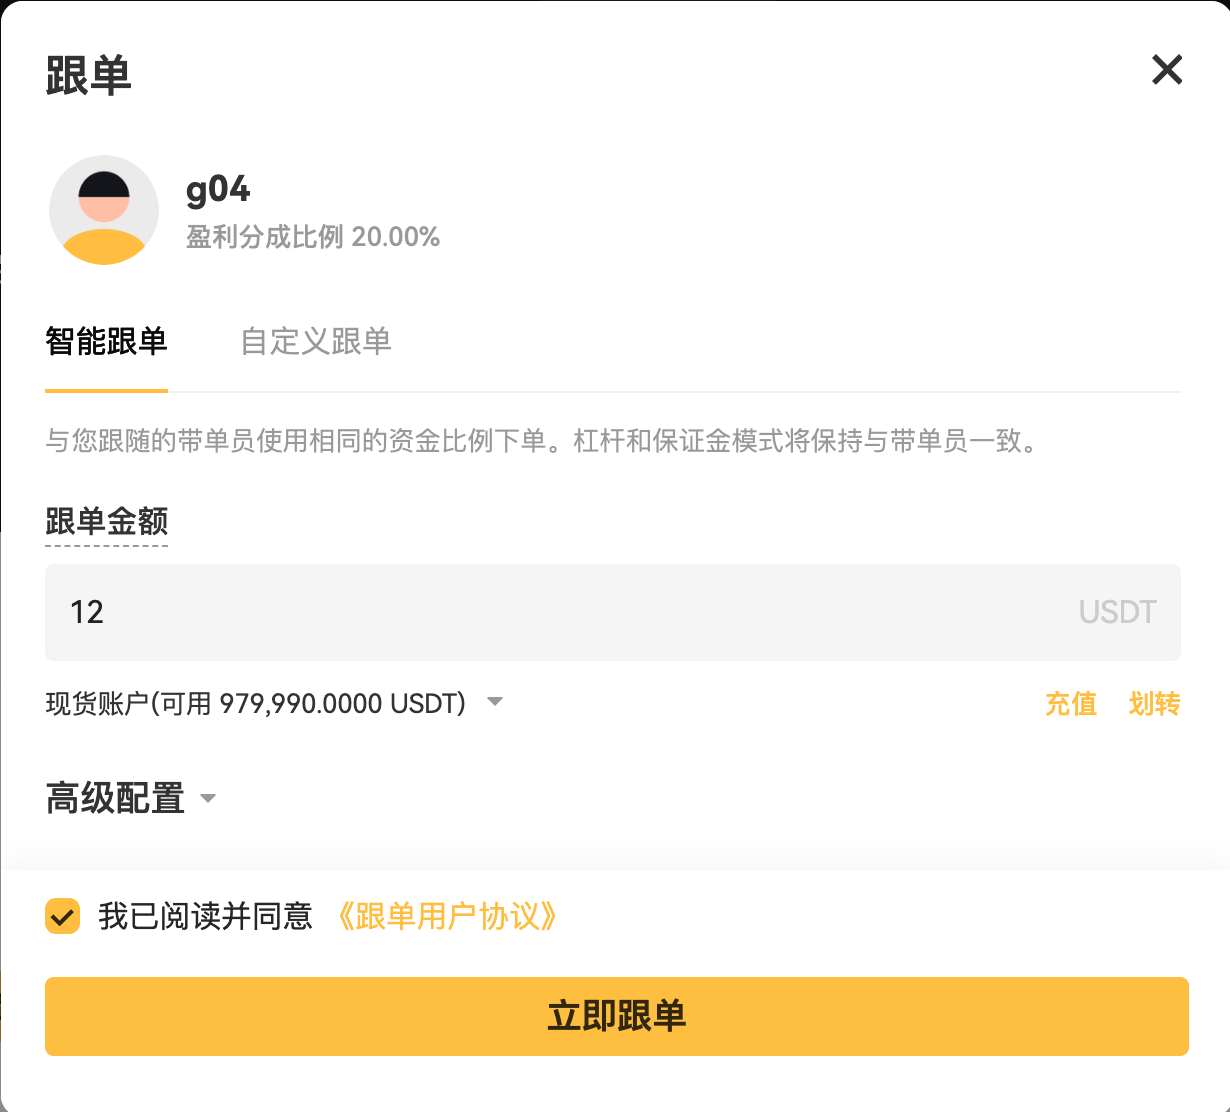Click the arrow icon beside 现货账户 balance
This screenshot has width=1230, height=1112.
click(x=494, y=702)
